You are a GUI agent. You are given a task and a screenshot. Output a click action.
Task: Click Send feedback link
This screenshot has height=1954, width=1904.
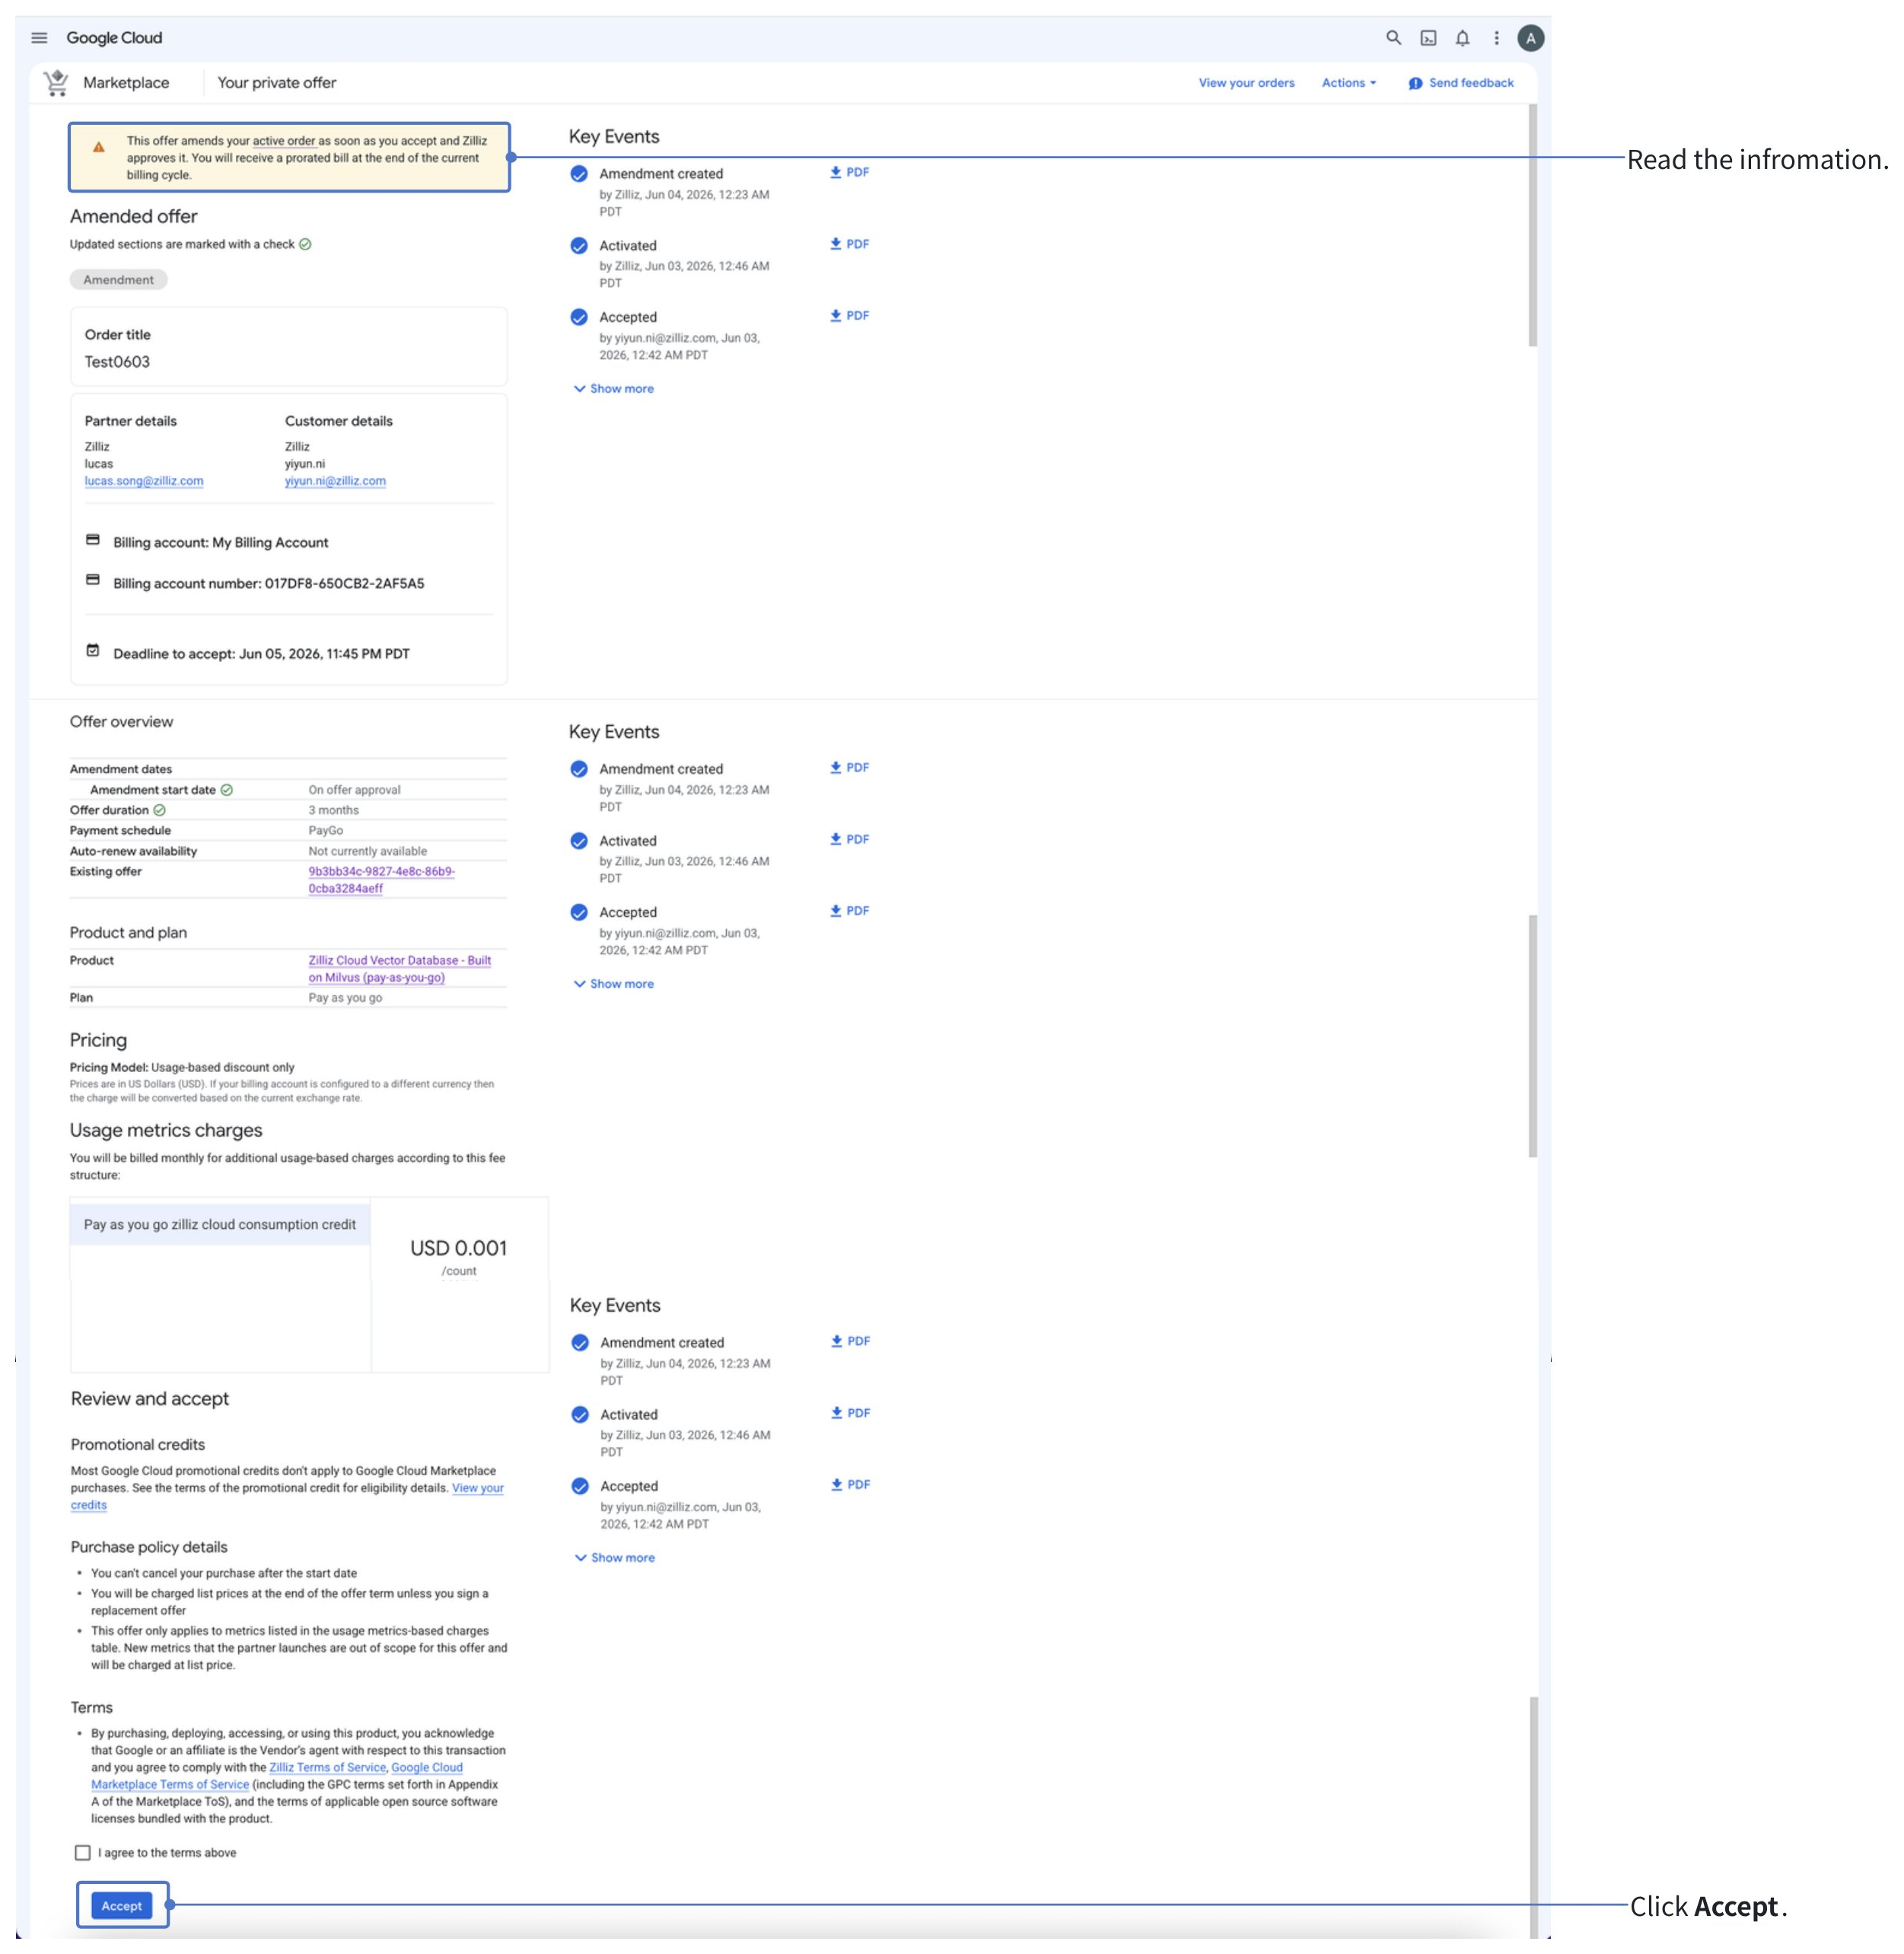1471,83
